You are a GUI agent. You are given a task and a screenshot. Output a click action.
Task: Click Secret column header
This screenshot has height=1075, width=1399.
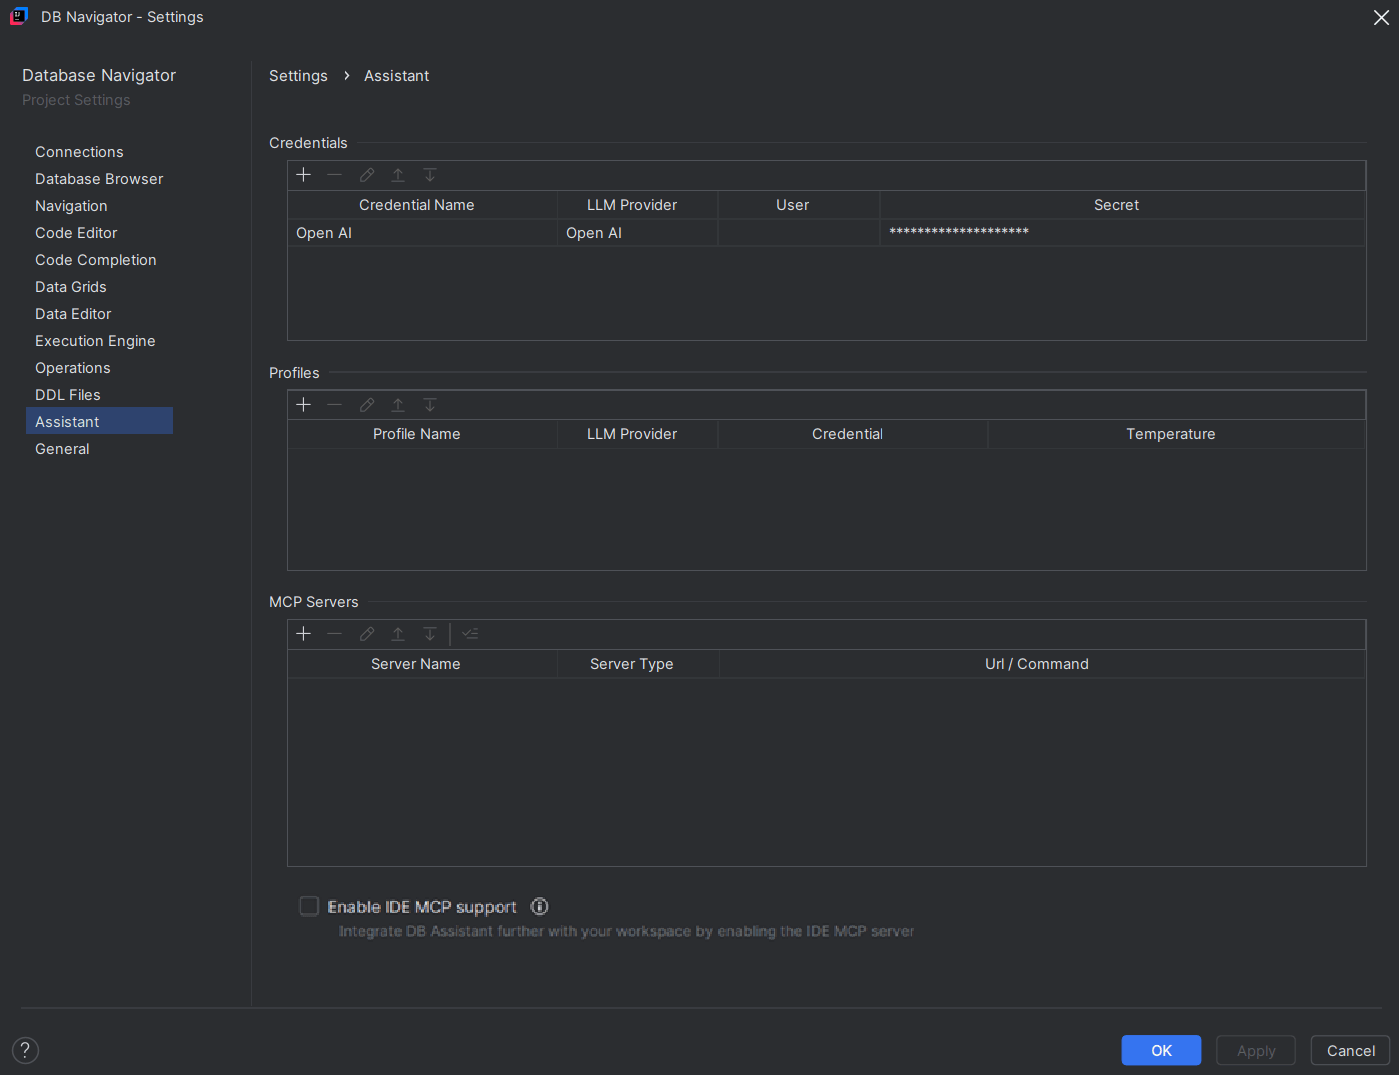(1122, 205)
